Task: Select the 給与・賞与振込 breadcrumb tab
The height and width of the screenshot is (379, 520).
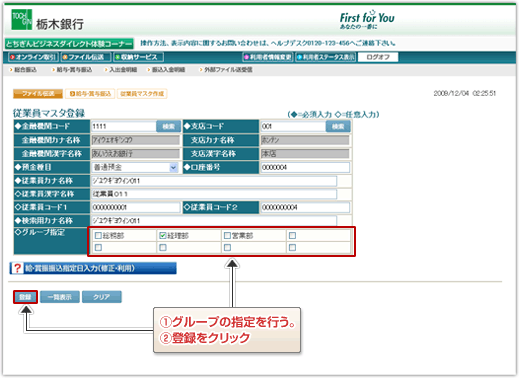Action: coord(90,94)
